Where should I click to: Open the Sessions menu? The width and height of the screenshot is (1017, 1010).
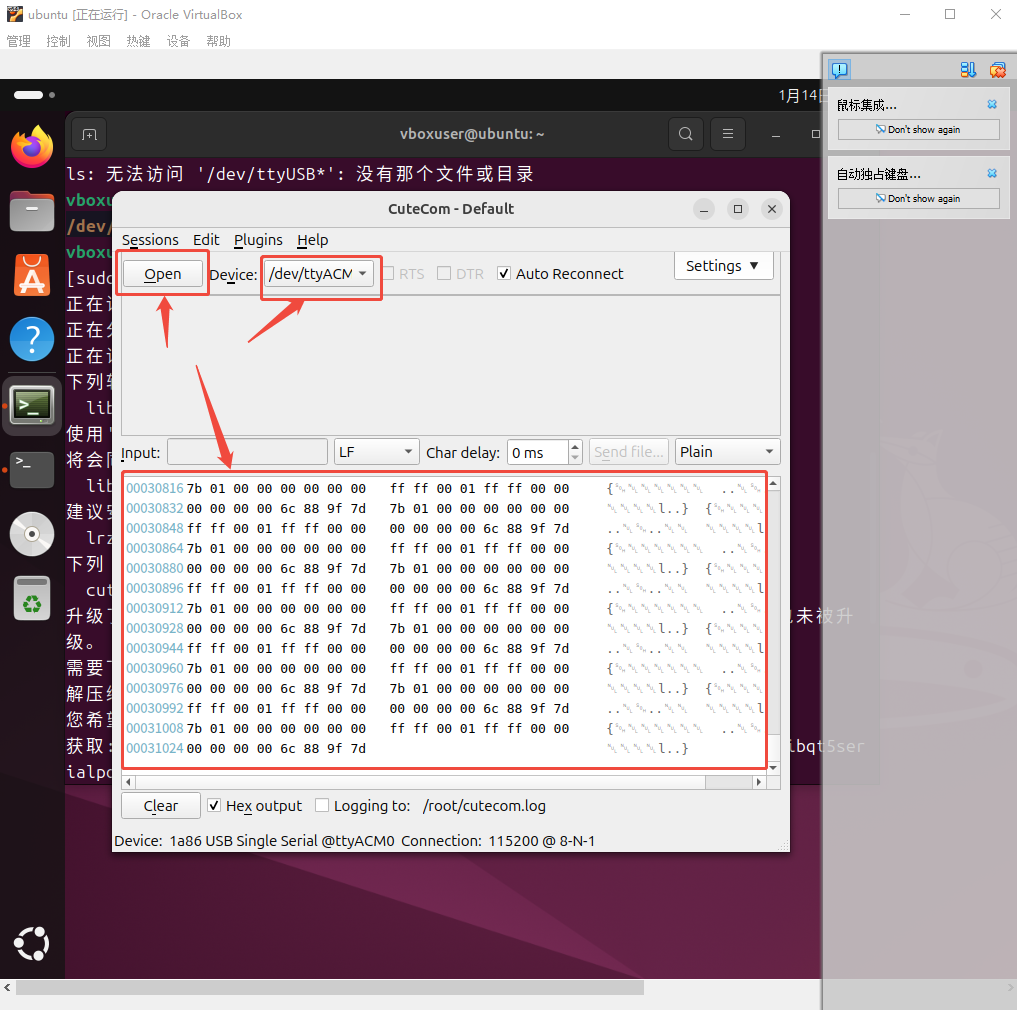point(150,240)
